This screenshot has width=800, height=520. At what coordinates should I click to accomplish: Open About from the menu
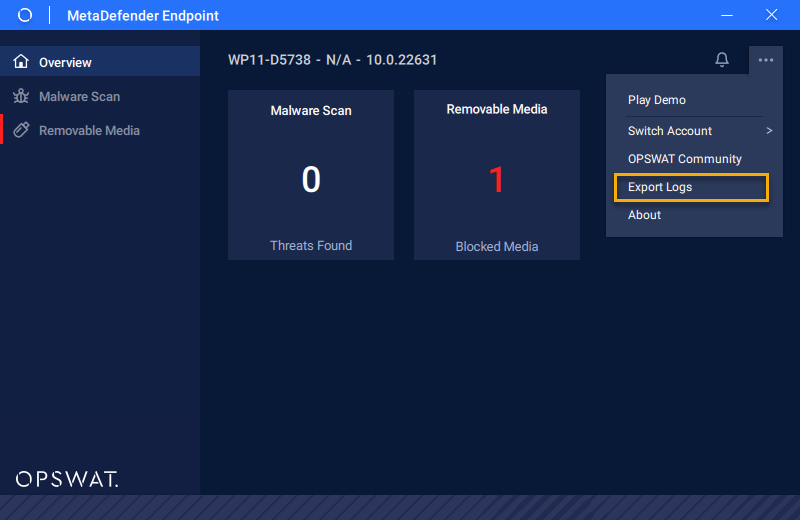coord(644,215)
